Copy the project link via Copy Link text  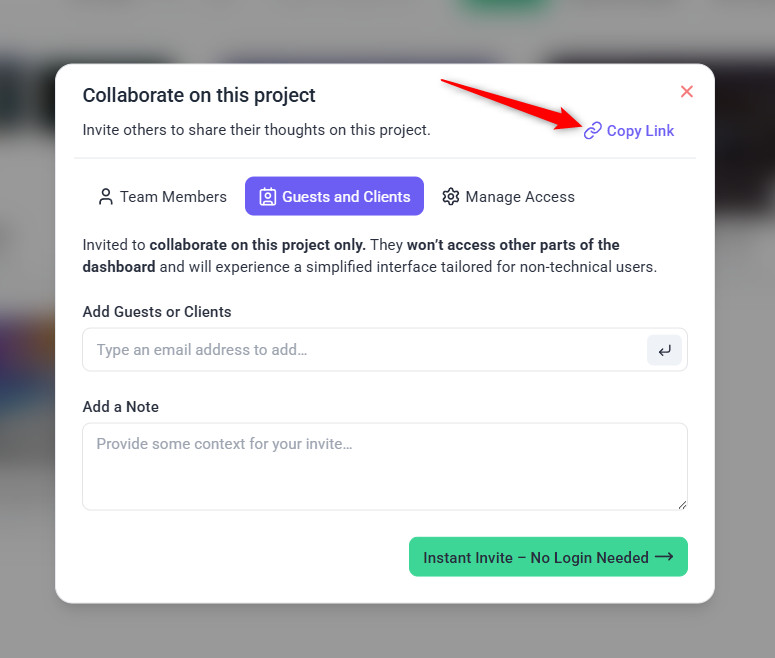(x=640, y=131)
